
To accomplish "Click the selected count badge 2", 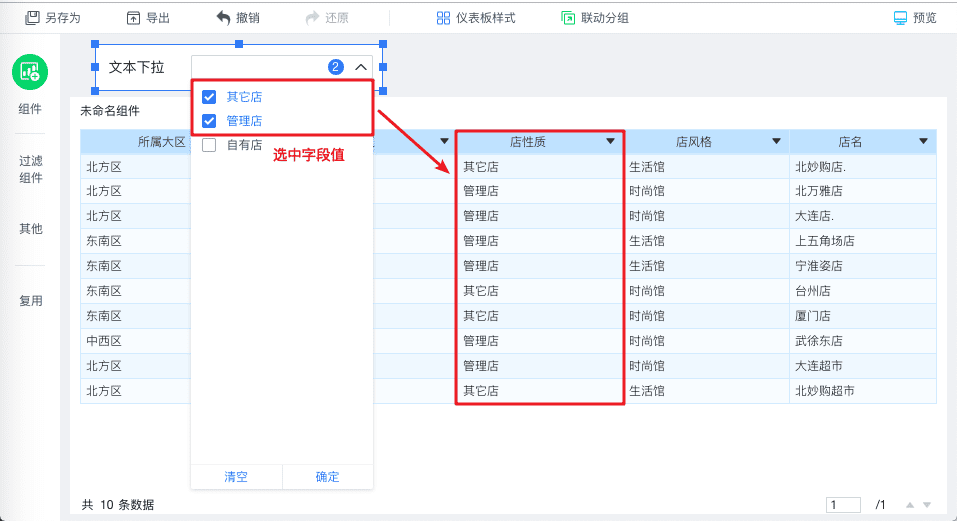I will (336, 67).
